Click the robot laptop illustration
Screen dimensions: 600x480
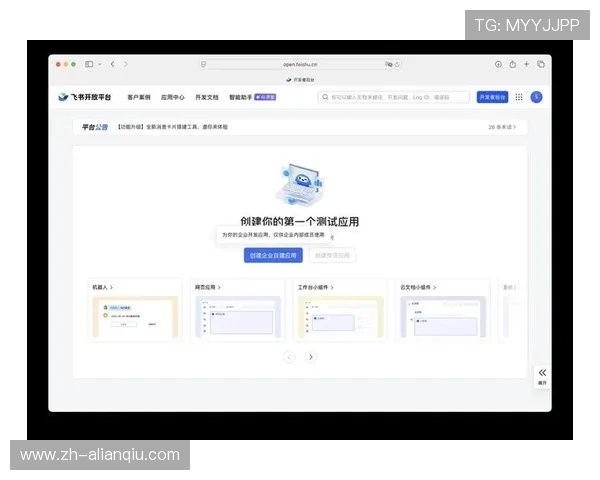click(300, 184)
